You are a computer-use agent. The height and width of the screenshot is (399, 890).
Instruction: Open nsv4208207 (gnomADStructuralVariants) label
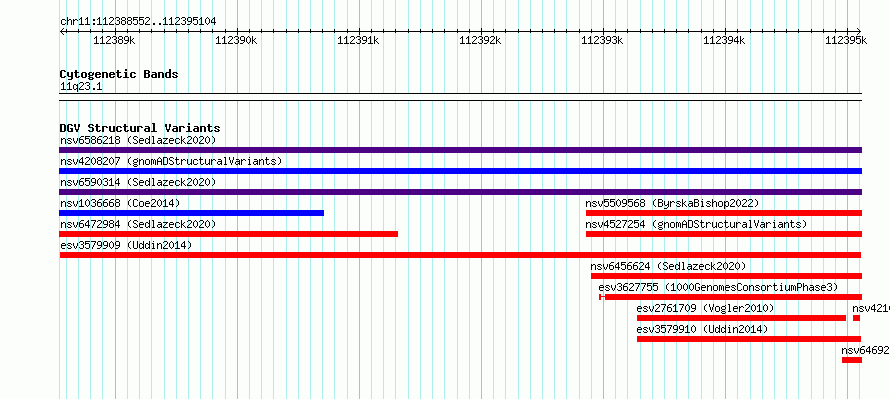[x=171, y=161]
